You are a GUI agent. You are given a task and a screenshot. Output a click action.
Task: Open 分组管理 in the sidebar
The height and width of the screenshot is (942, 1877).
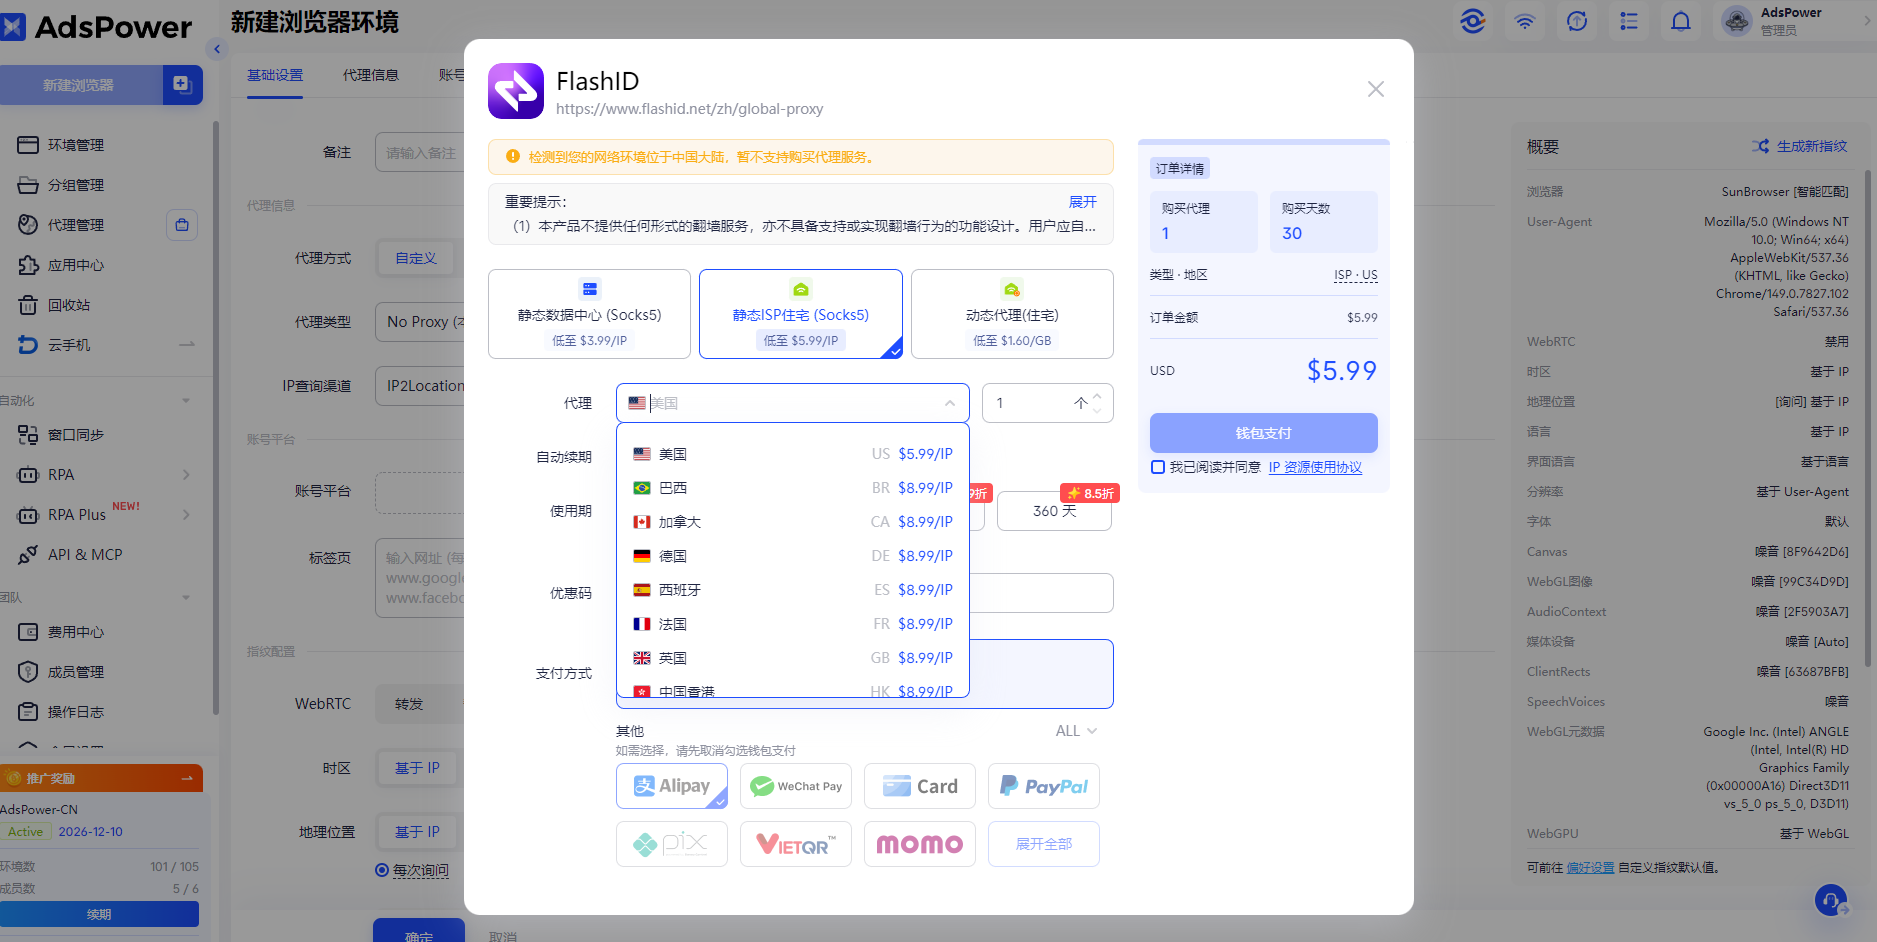[x=75, y=185]
